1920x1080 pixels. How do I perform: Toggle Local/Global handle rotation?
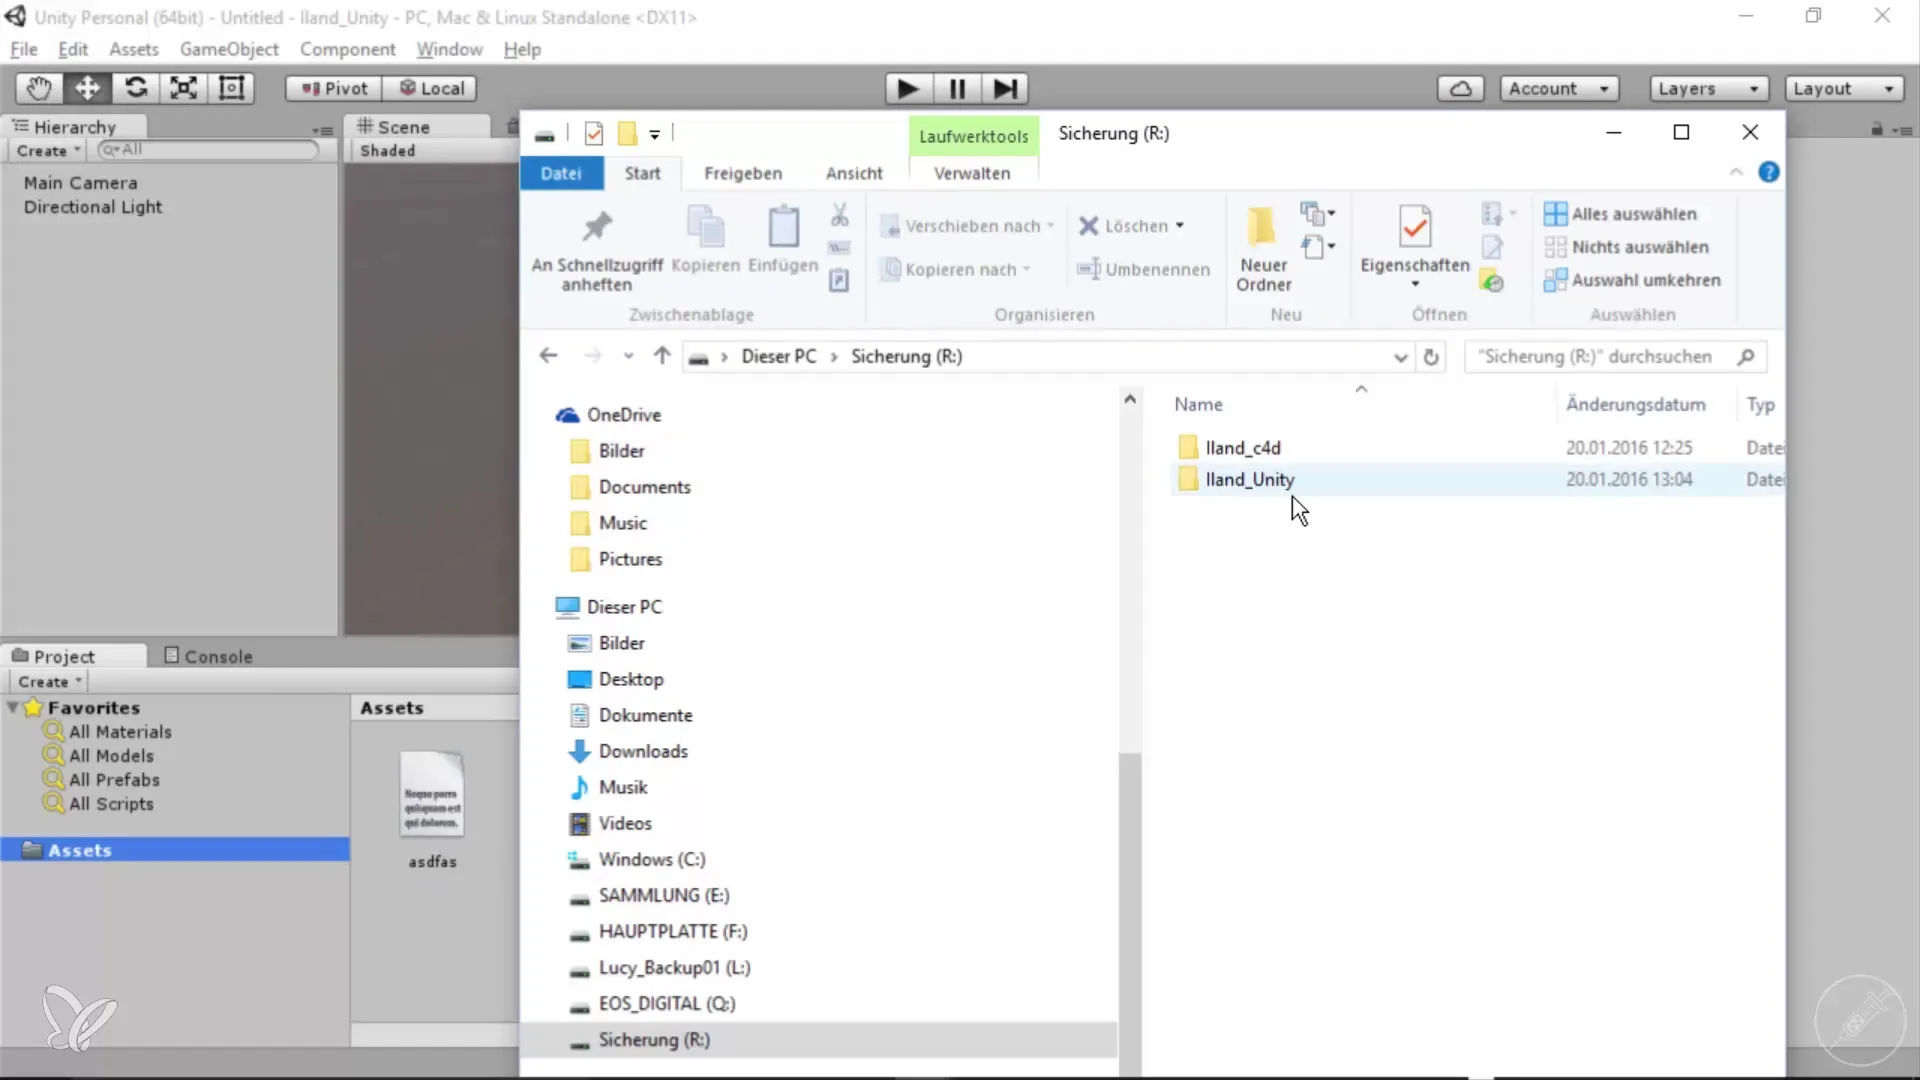click(431, 89)
